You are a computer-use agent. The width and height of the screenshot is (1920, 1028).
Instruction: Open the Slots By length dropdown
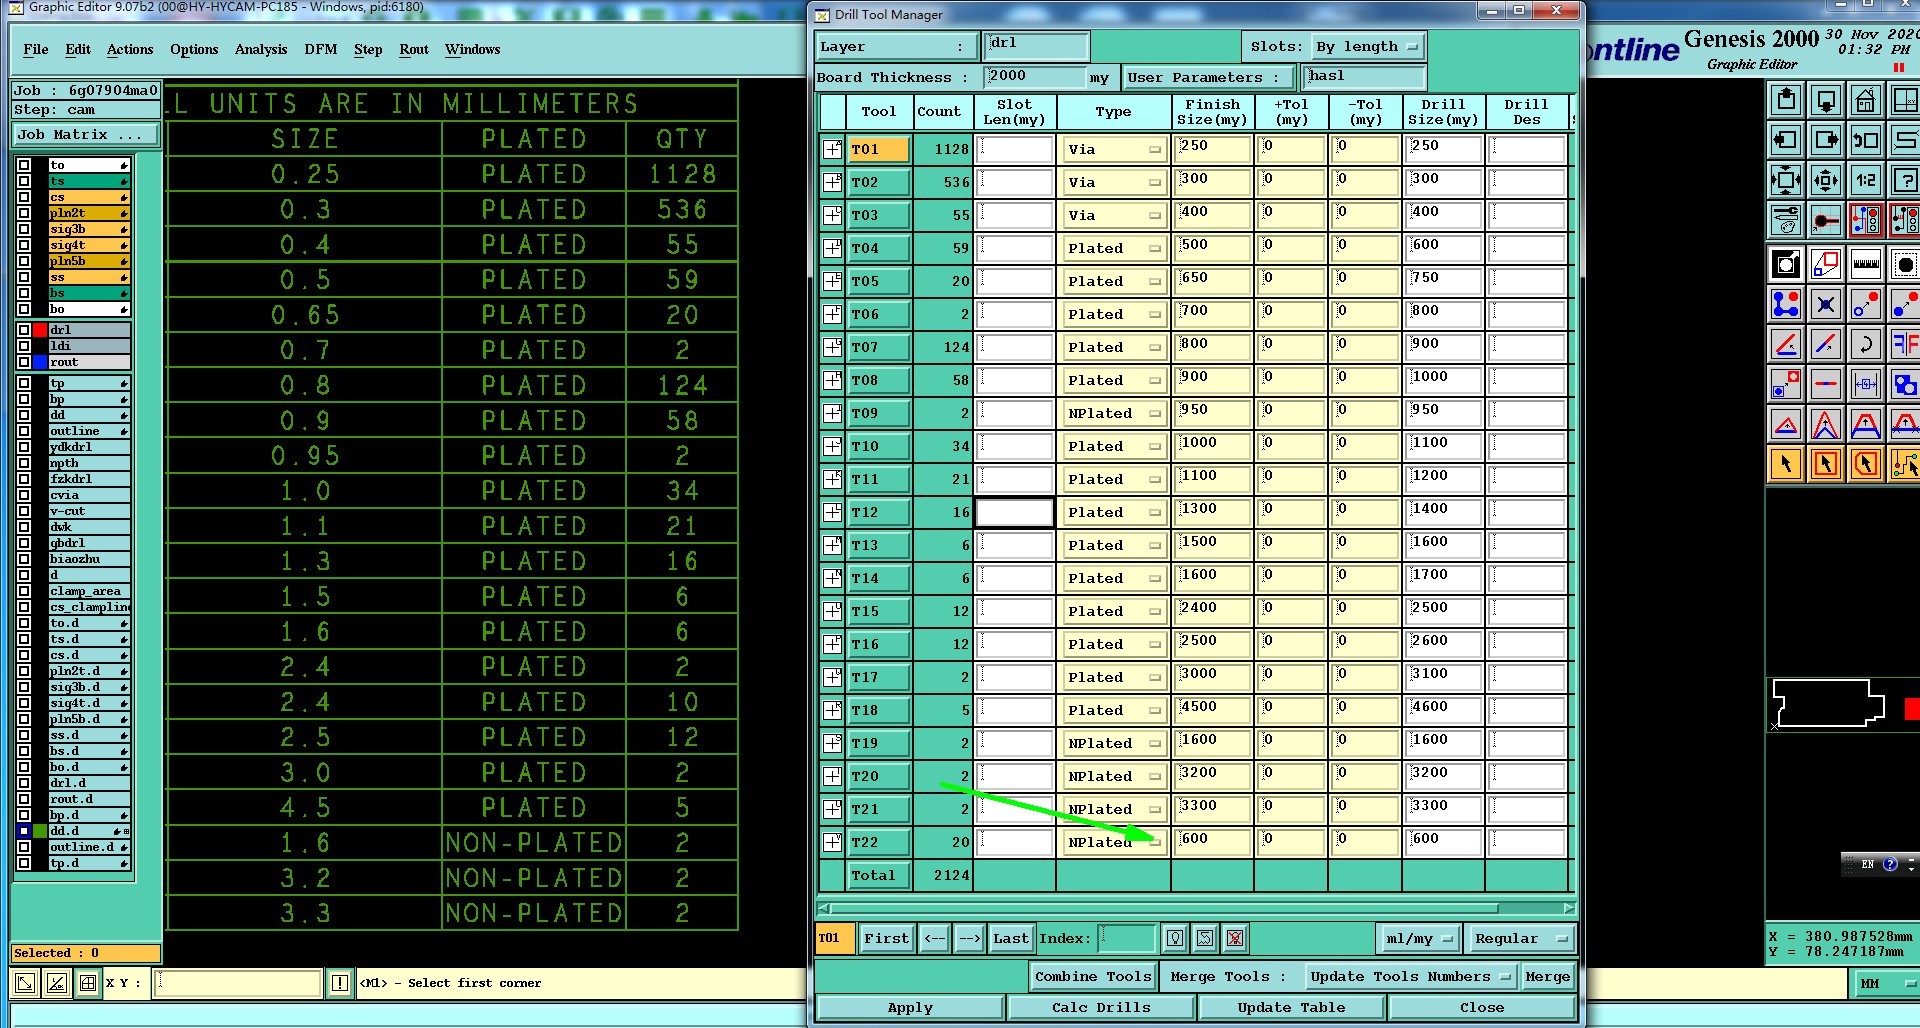click(1367, 46)
